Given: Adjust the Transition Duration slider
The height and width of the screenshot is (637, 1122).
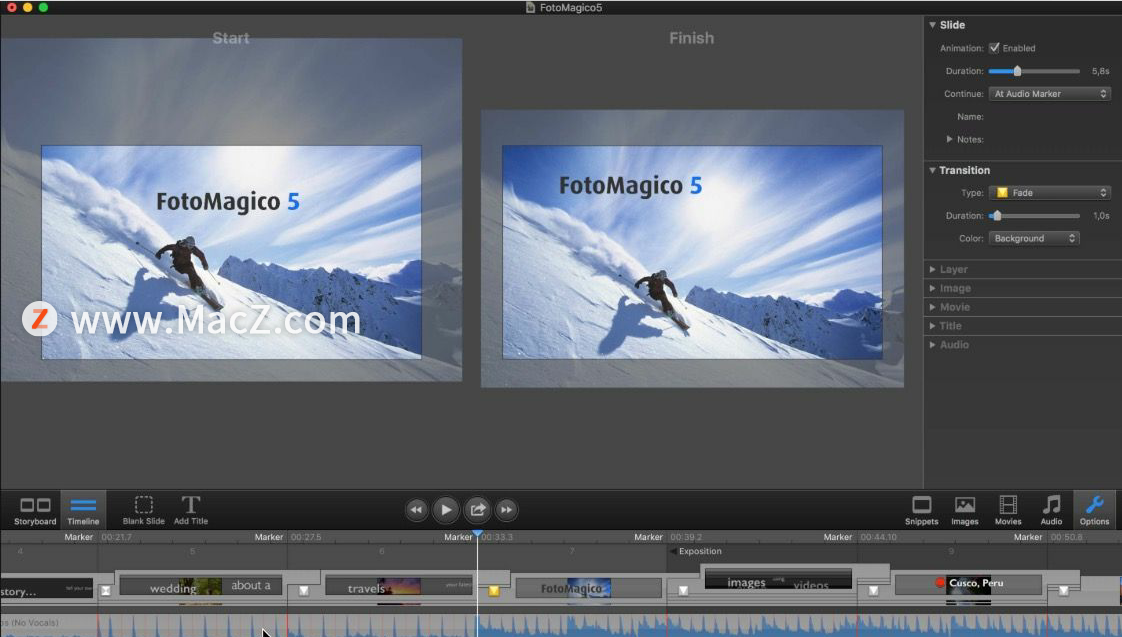Looking at the screenshot, I should point(1033,215).
